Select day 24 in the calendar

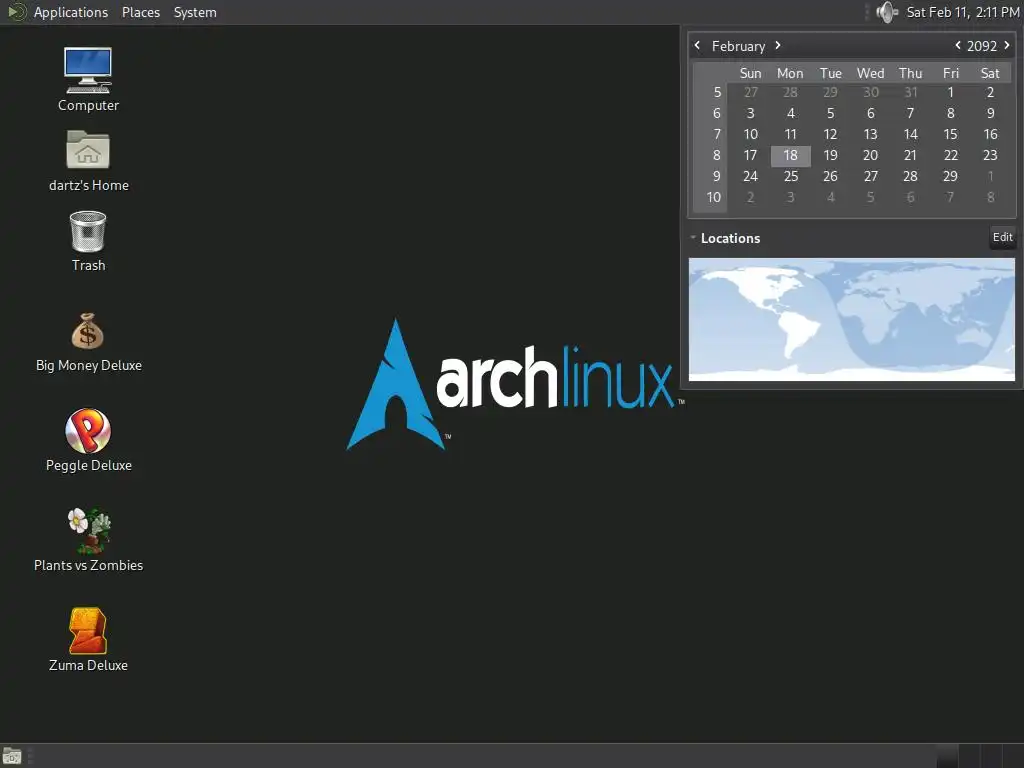[750, 176]
